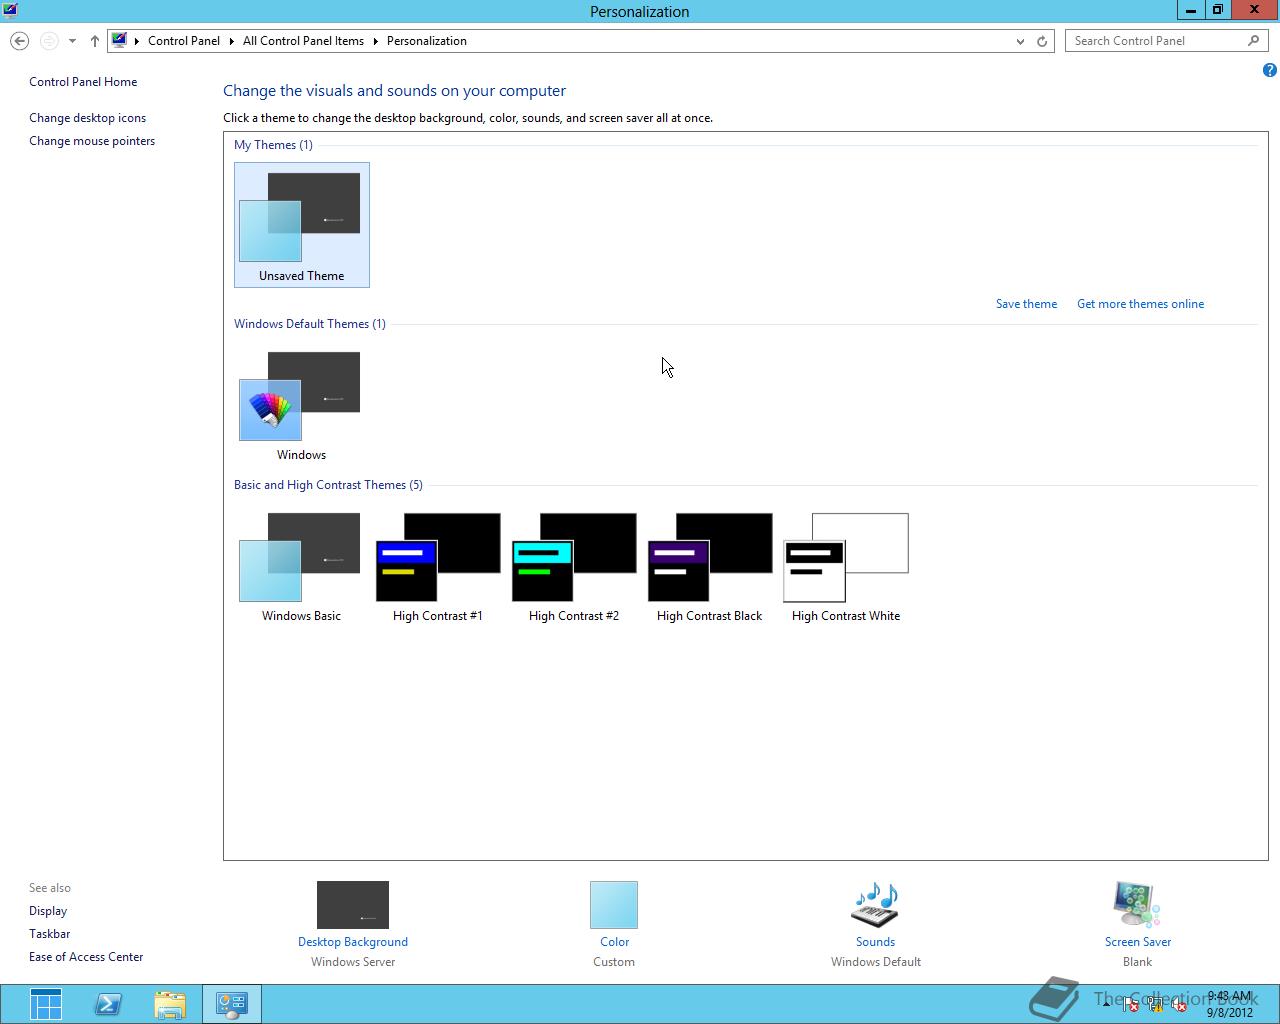Launch Windows PowerShell from taskbar
The width and height of the screenshot is (1280, 1024).
tap(108, 1004)
